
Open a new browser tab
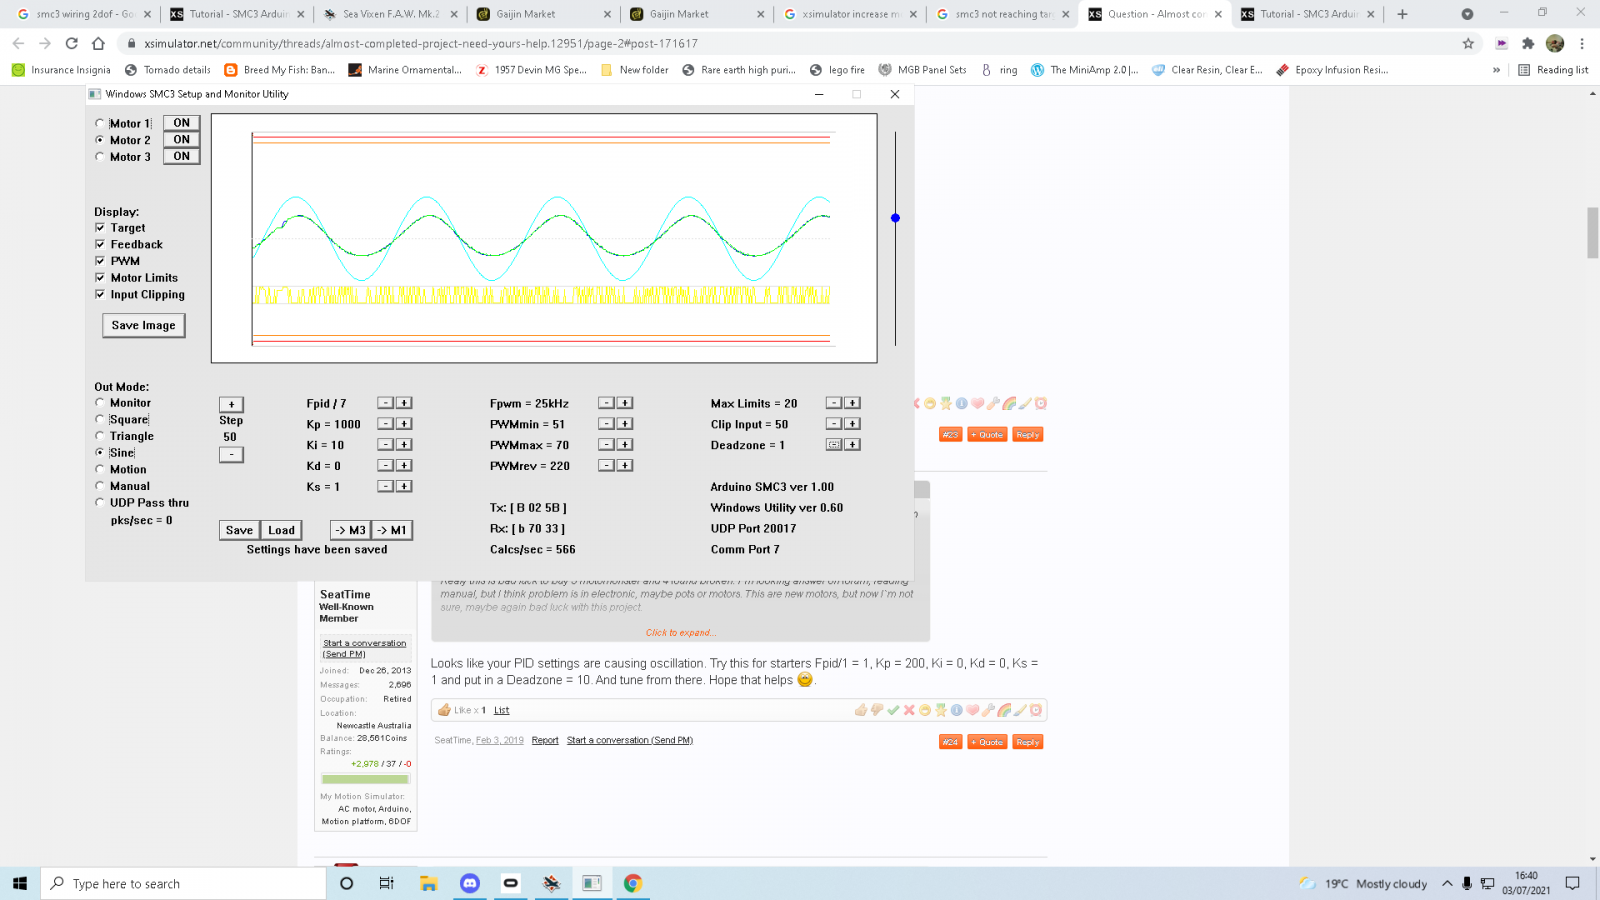point(1402,14)
